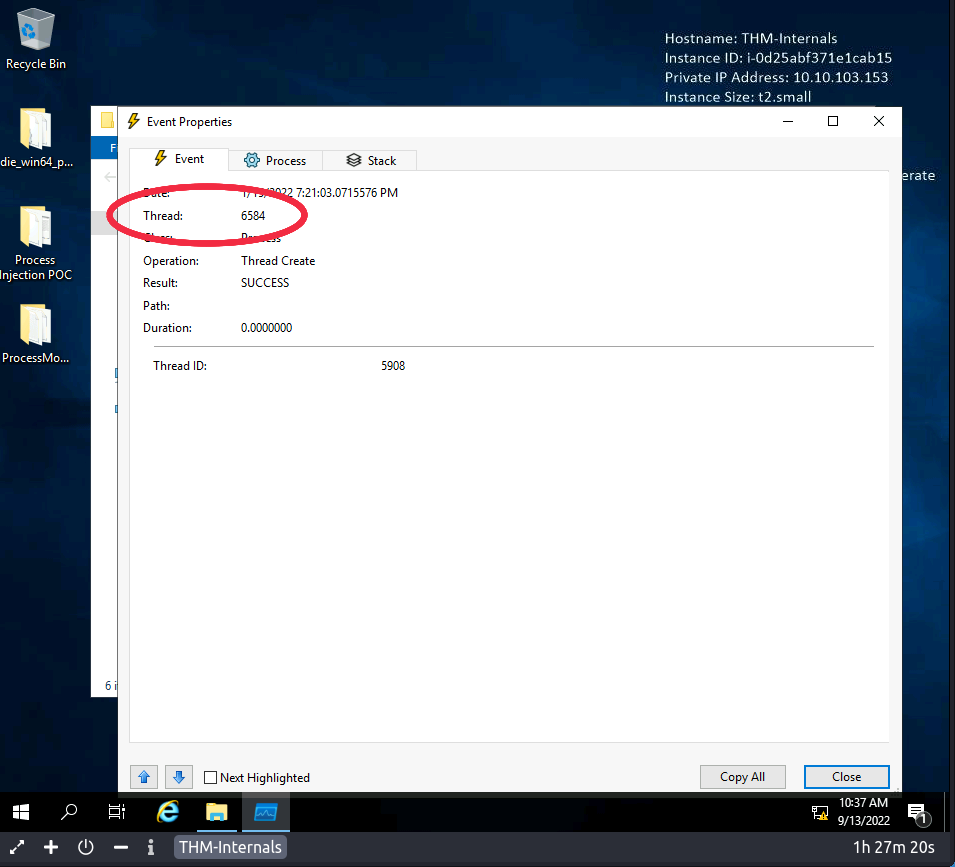
Task: Click the Close button in dialog
Action: 846,777
